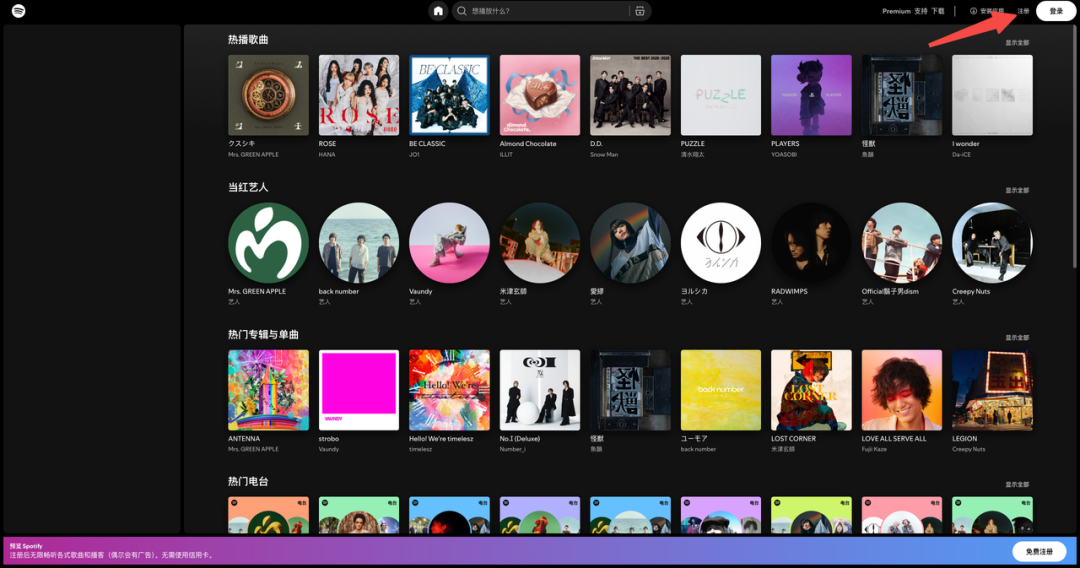
Task: Click the LEGION album title
Action: point(964,439)
